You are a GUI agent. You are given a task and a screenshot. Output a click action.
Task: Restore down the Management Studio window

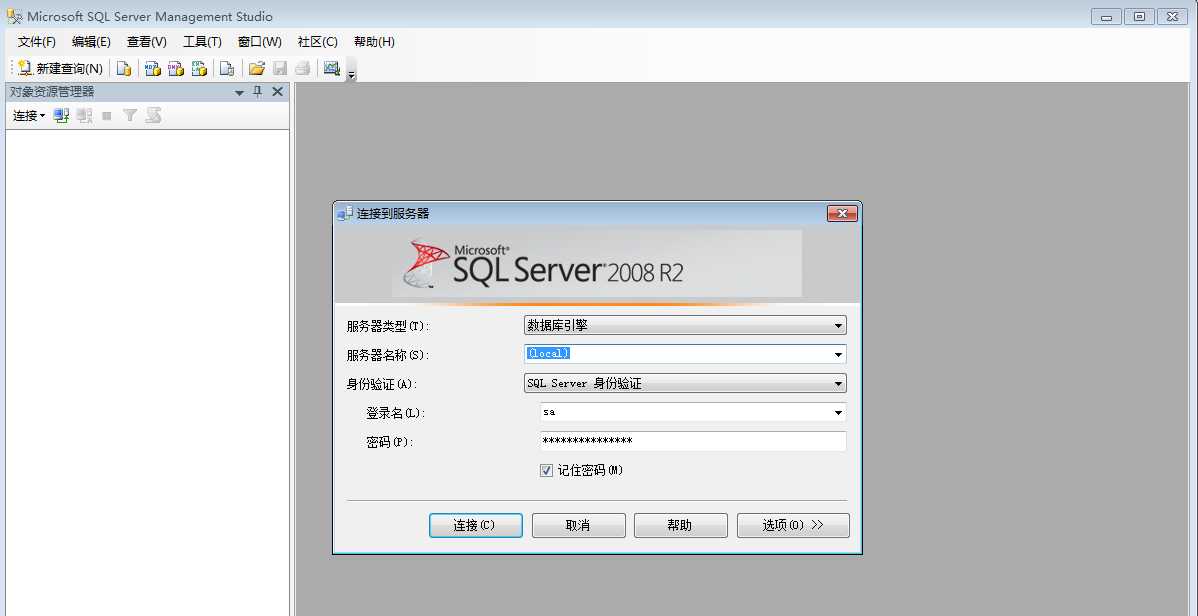click(x=1139, y=17)
